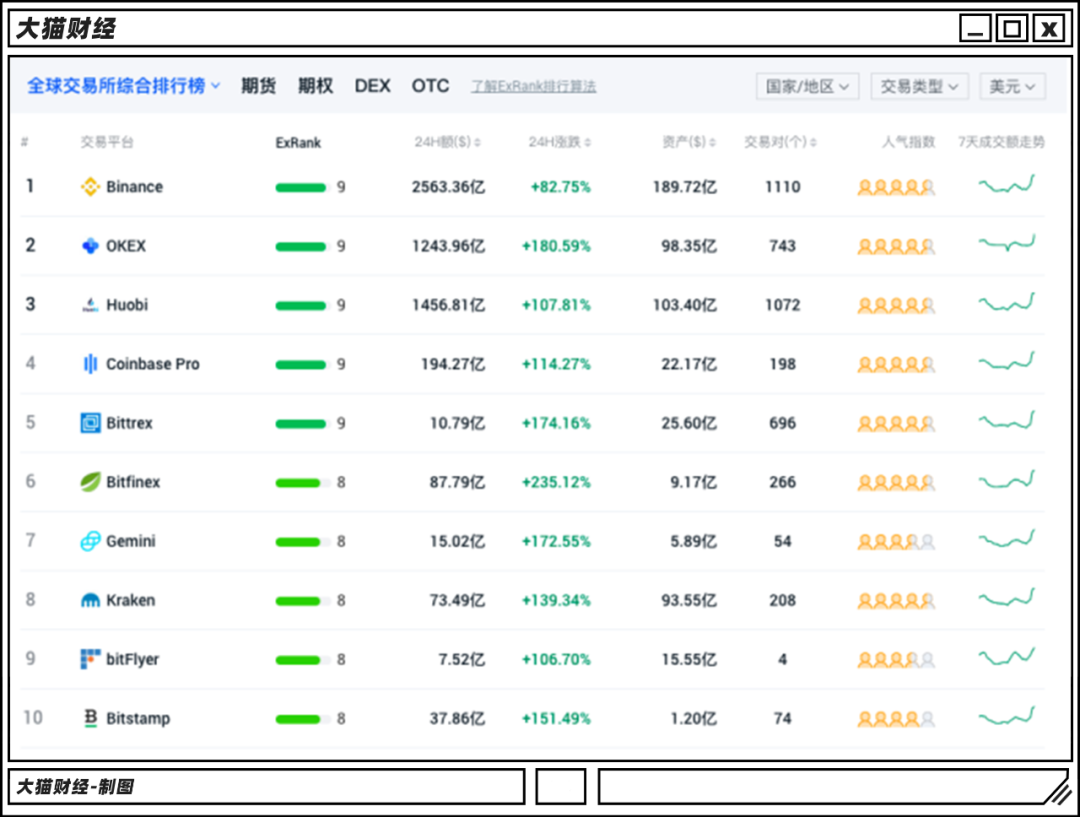Click the Binance logo icon

(x=90, y=187)
